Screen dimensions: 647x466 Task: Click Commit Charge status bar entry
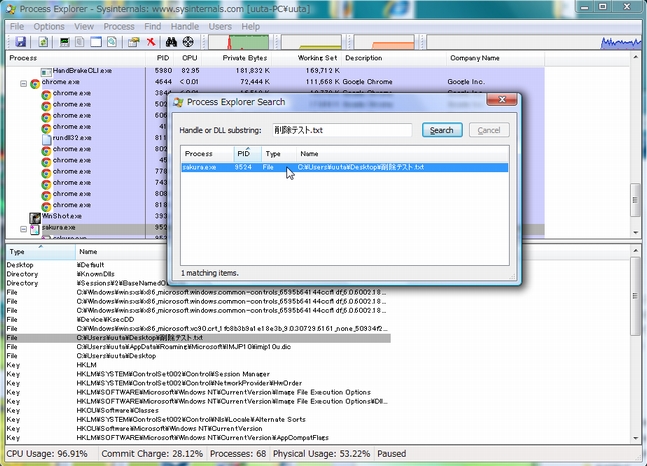[152, 454]
